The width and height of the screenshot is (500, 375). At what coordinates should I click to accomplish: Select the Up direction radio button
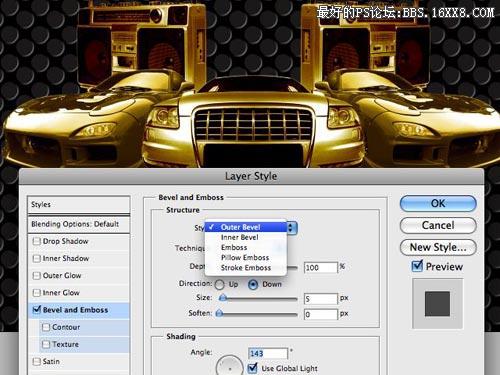tap(220, 284)
